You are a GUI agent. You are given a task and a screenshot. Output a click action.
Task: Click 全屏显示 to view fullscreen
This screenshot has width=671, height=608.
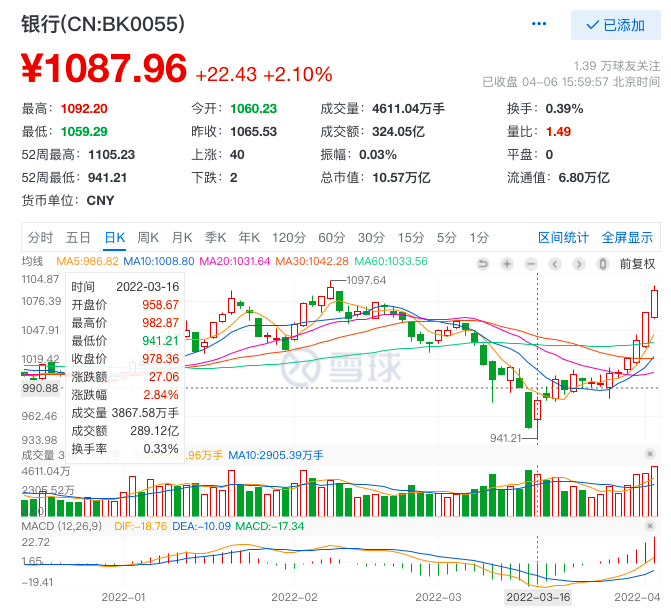pyautogui.click(x=627, y=237)
